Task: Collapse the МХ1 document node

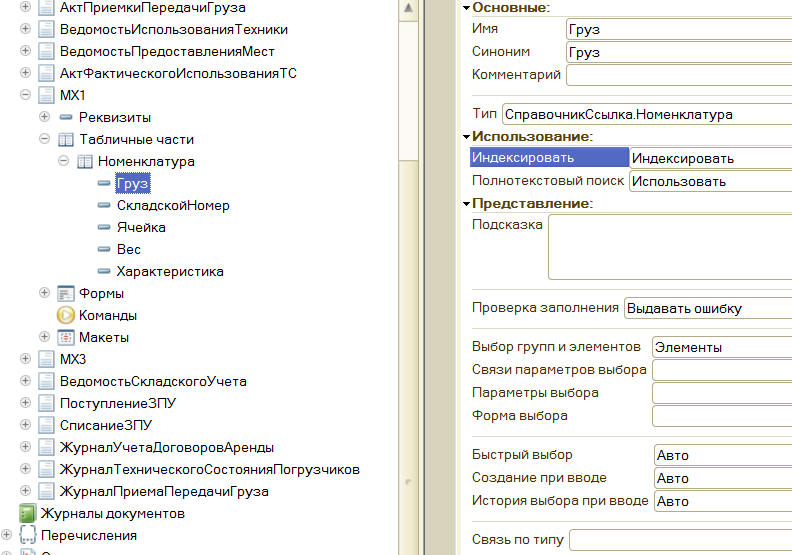Action: coord(25,94)
